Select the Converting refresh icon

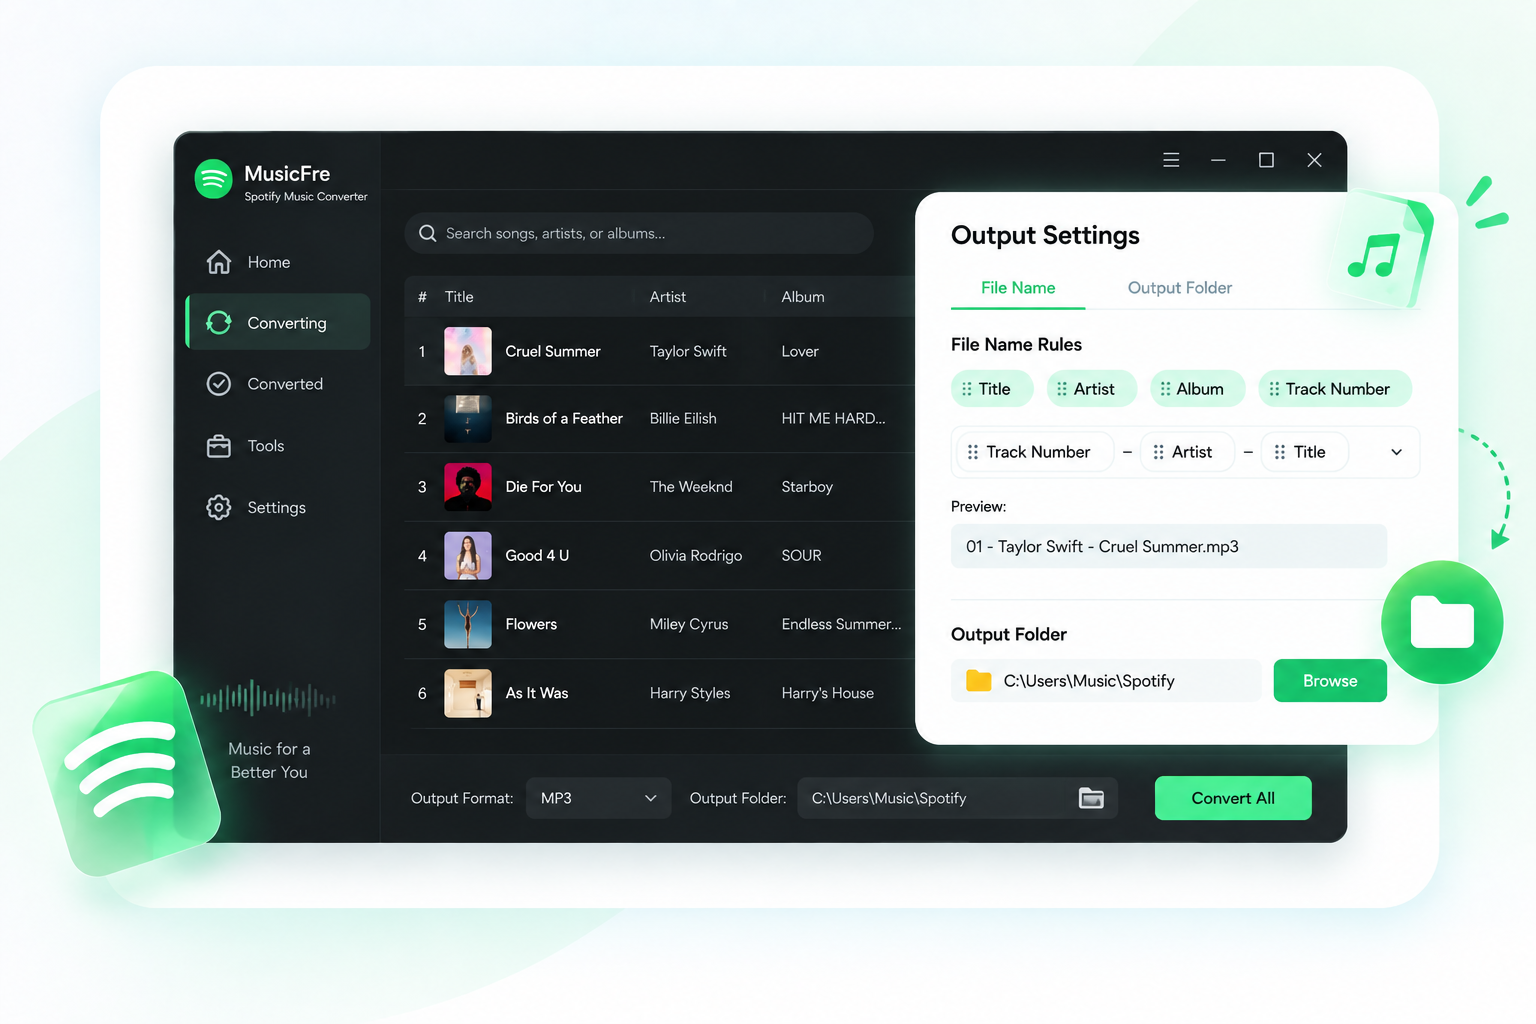point(219,322)
